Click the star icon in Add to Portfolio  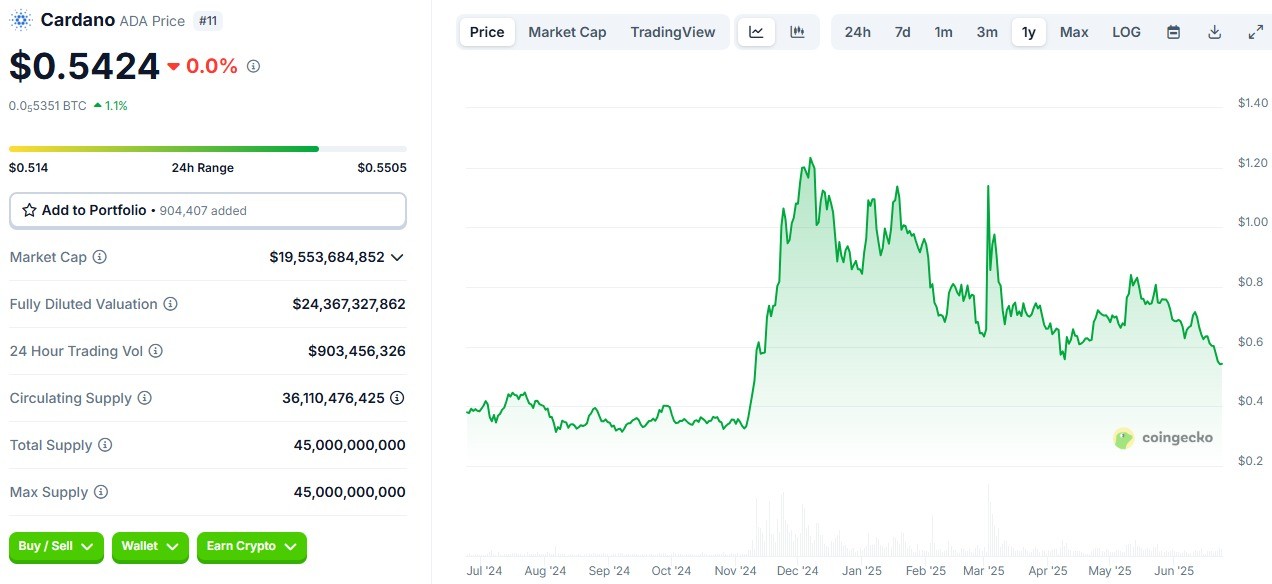point(30,210)
